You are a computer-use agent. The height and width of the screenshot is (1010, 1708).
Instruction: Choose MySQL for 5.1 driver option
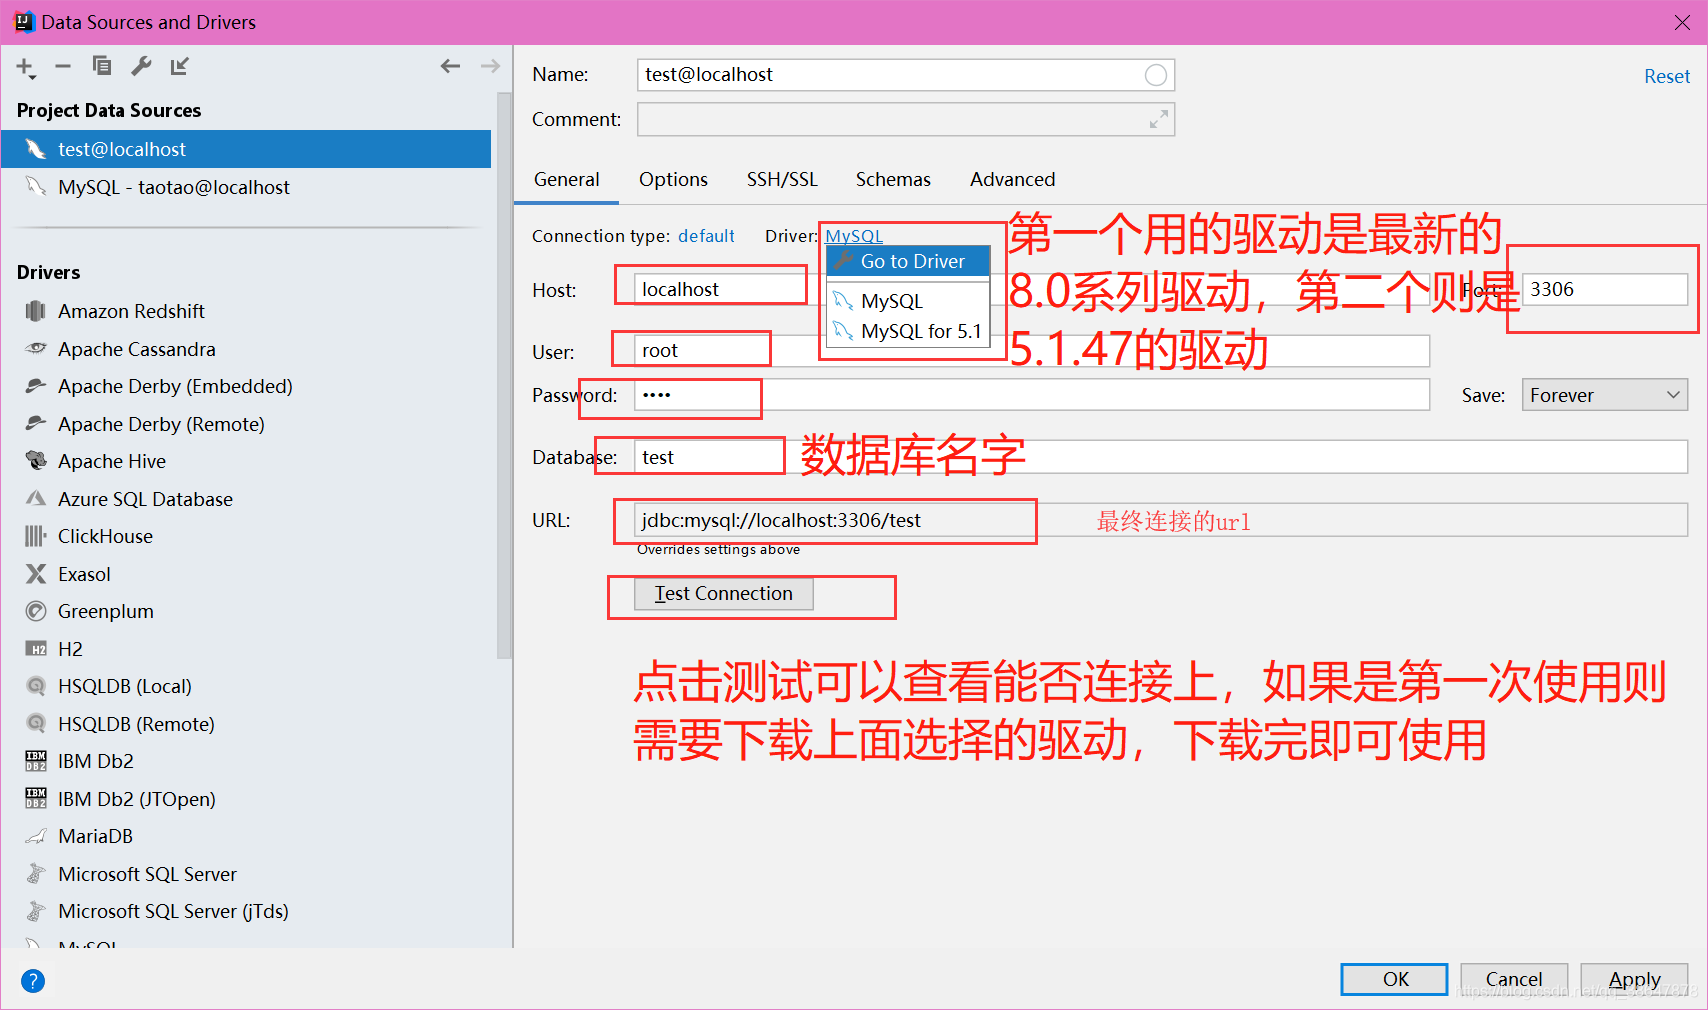[x=908, y=331]
